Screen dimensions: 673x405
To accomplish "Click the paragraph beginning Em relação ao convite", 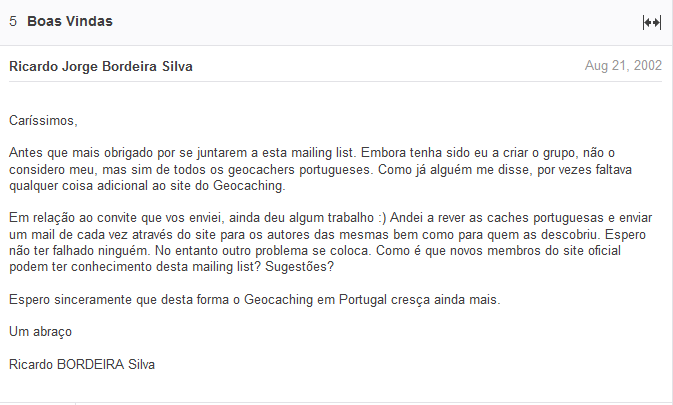I will pos(330,242).
